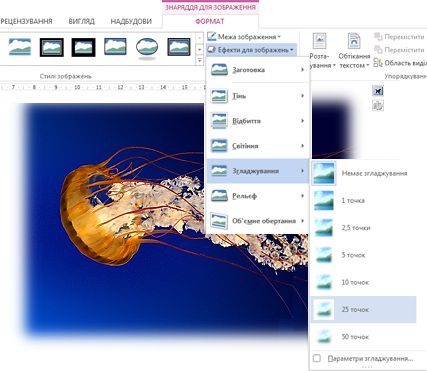Choose the first plain picture style thumbnail

click(20, 47)
